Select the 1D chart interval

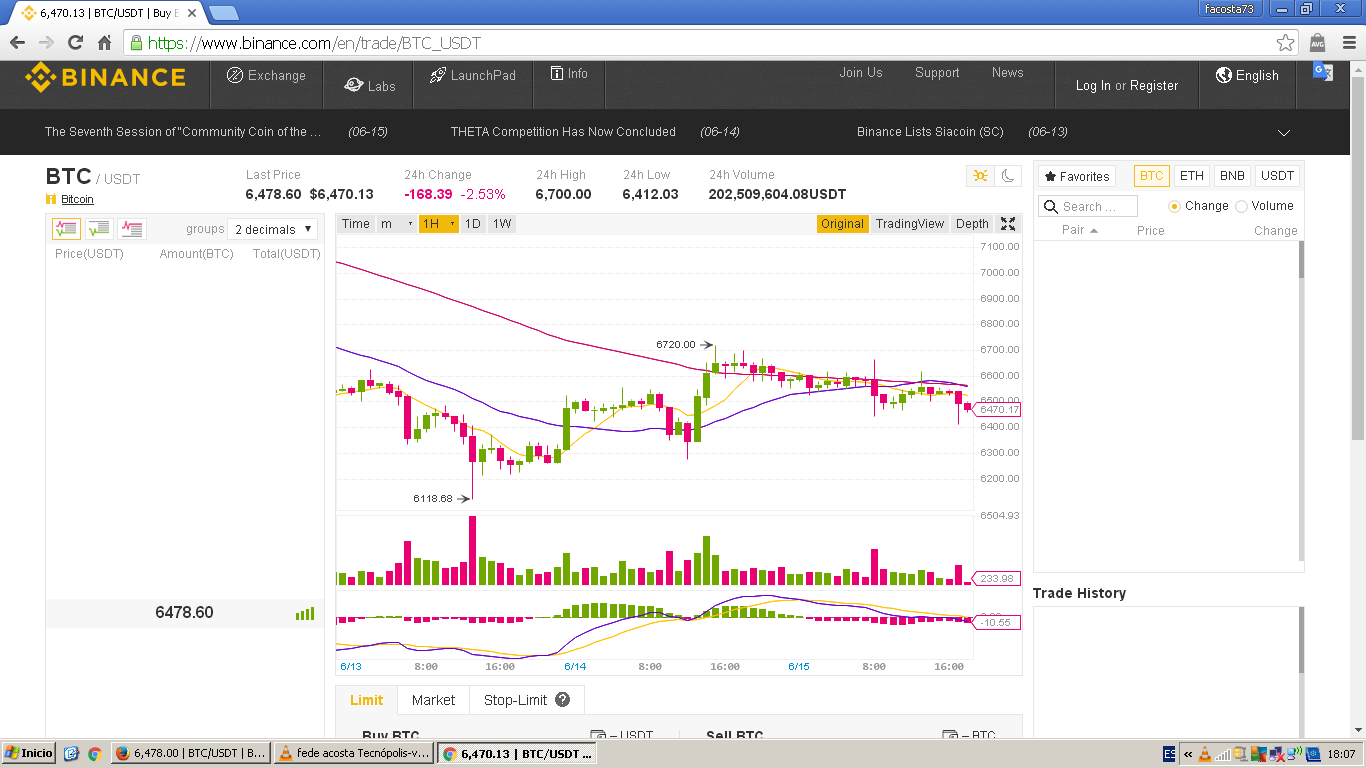coord(473,224)
